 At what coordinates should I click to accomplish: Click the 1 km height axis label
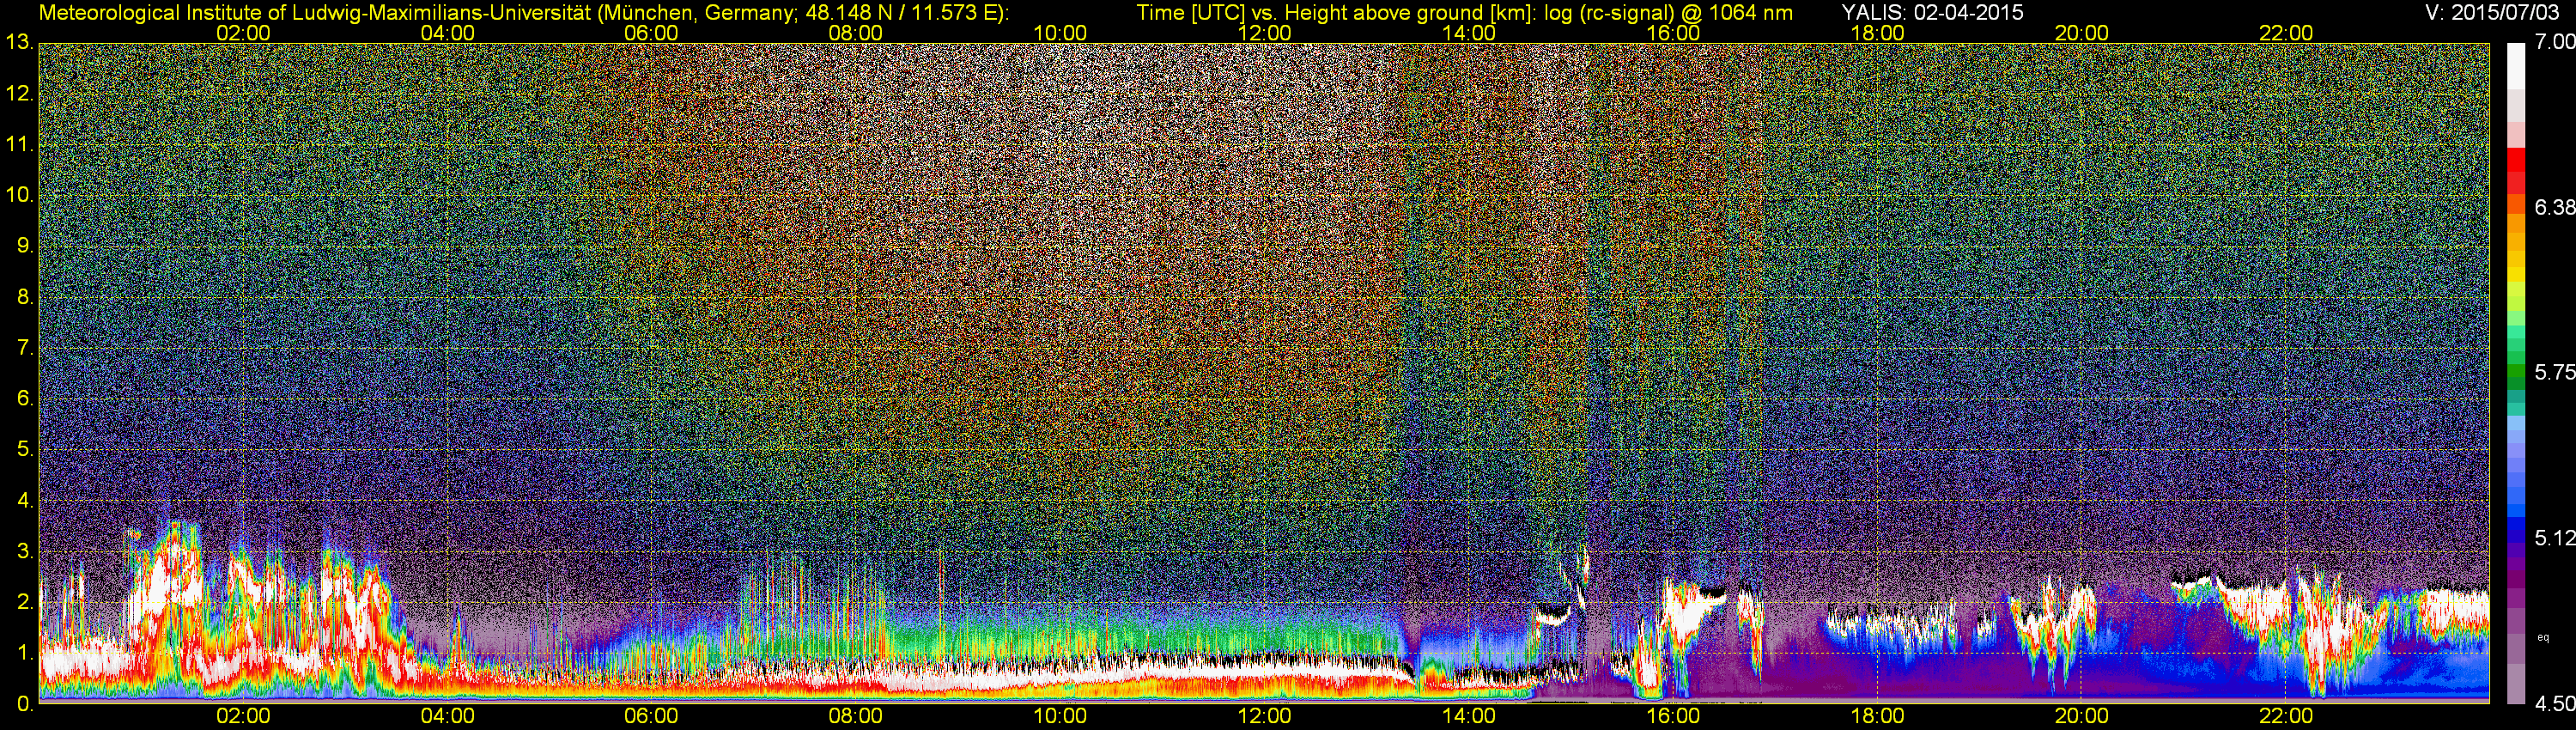coord(25,652)
